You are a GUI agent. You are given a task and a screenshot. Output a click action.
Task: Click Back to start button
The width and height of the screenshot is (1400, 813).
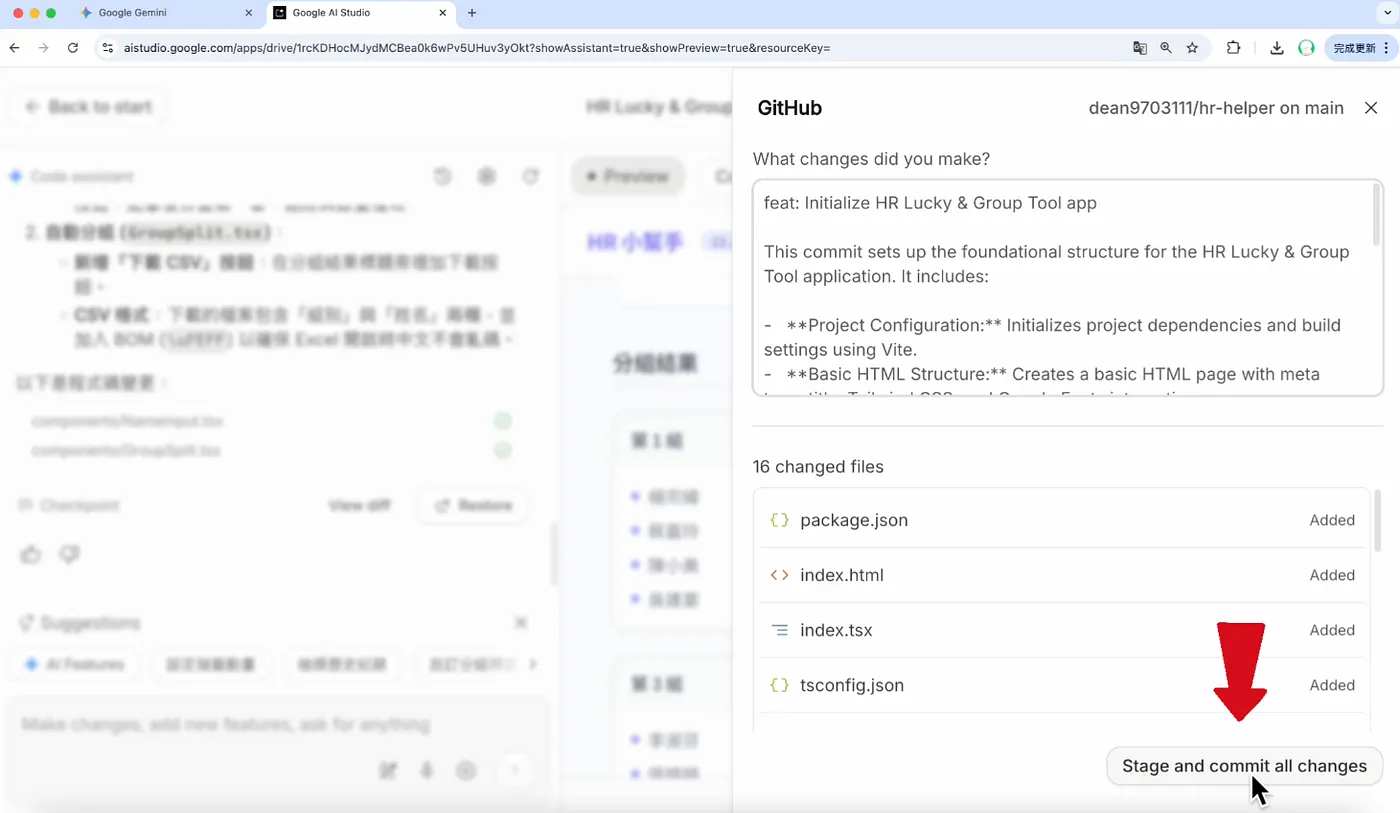pos(88,106)
